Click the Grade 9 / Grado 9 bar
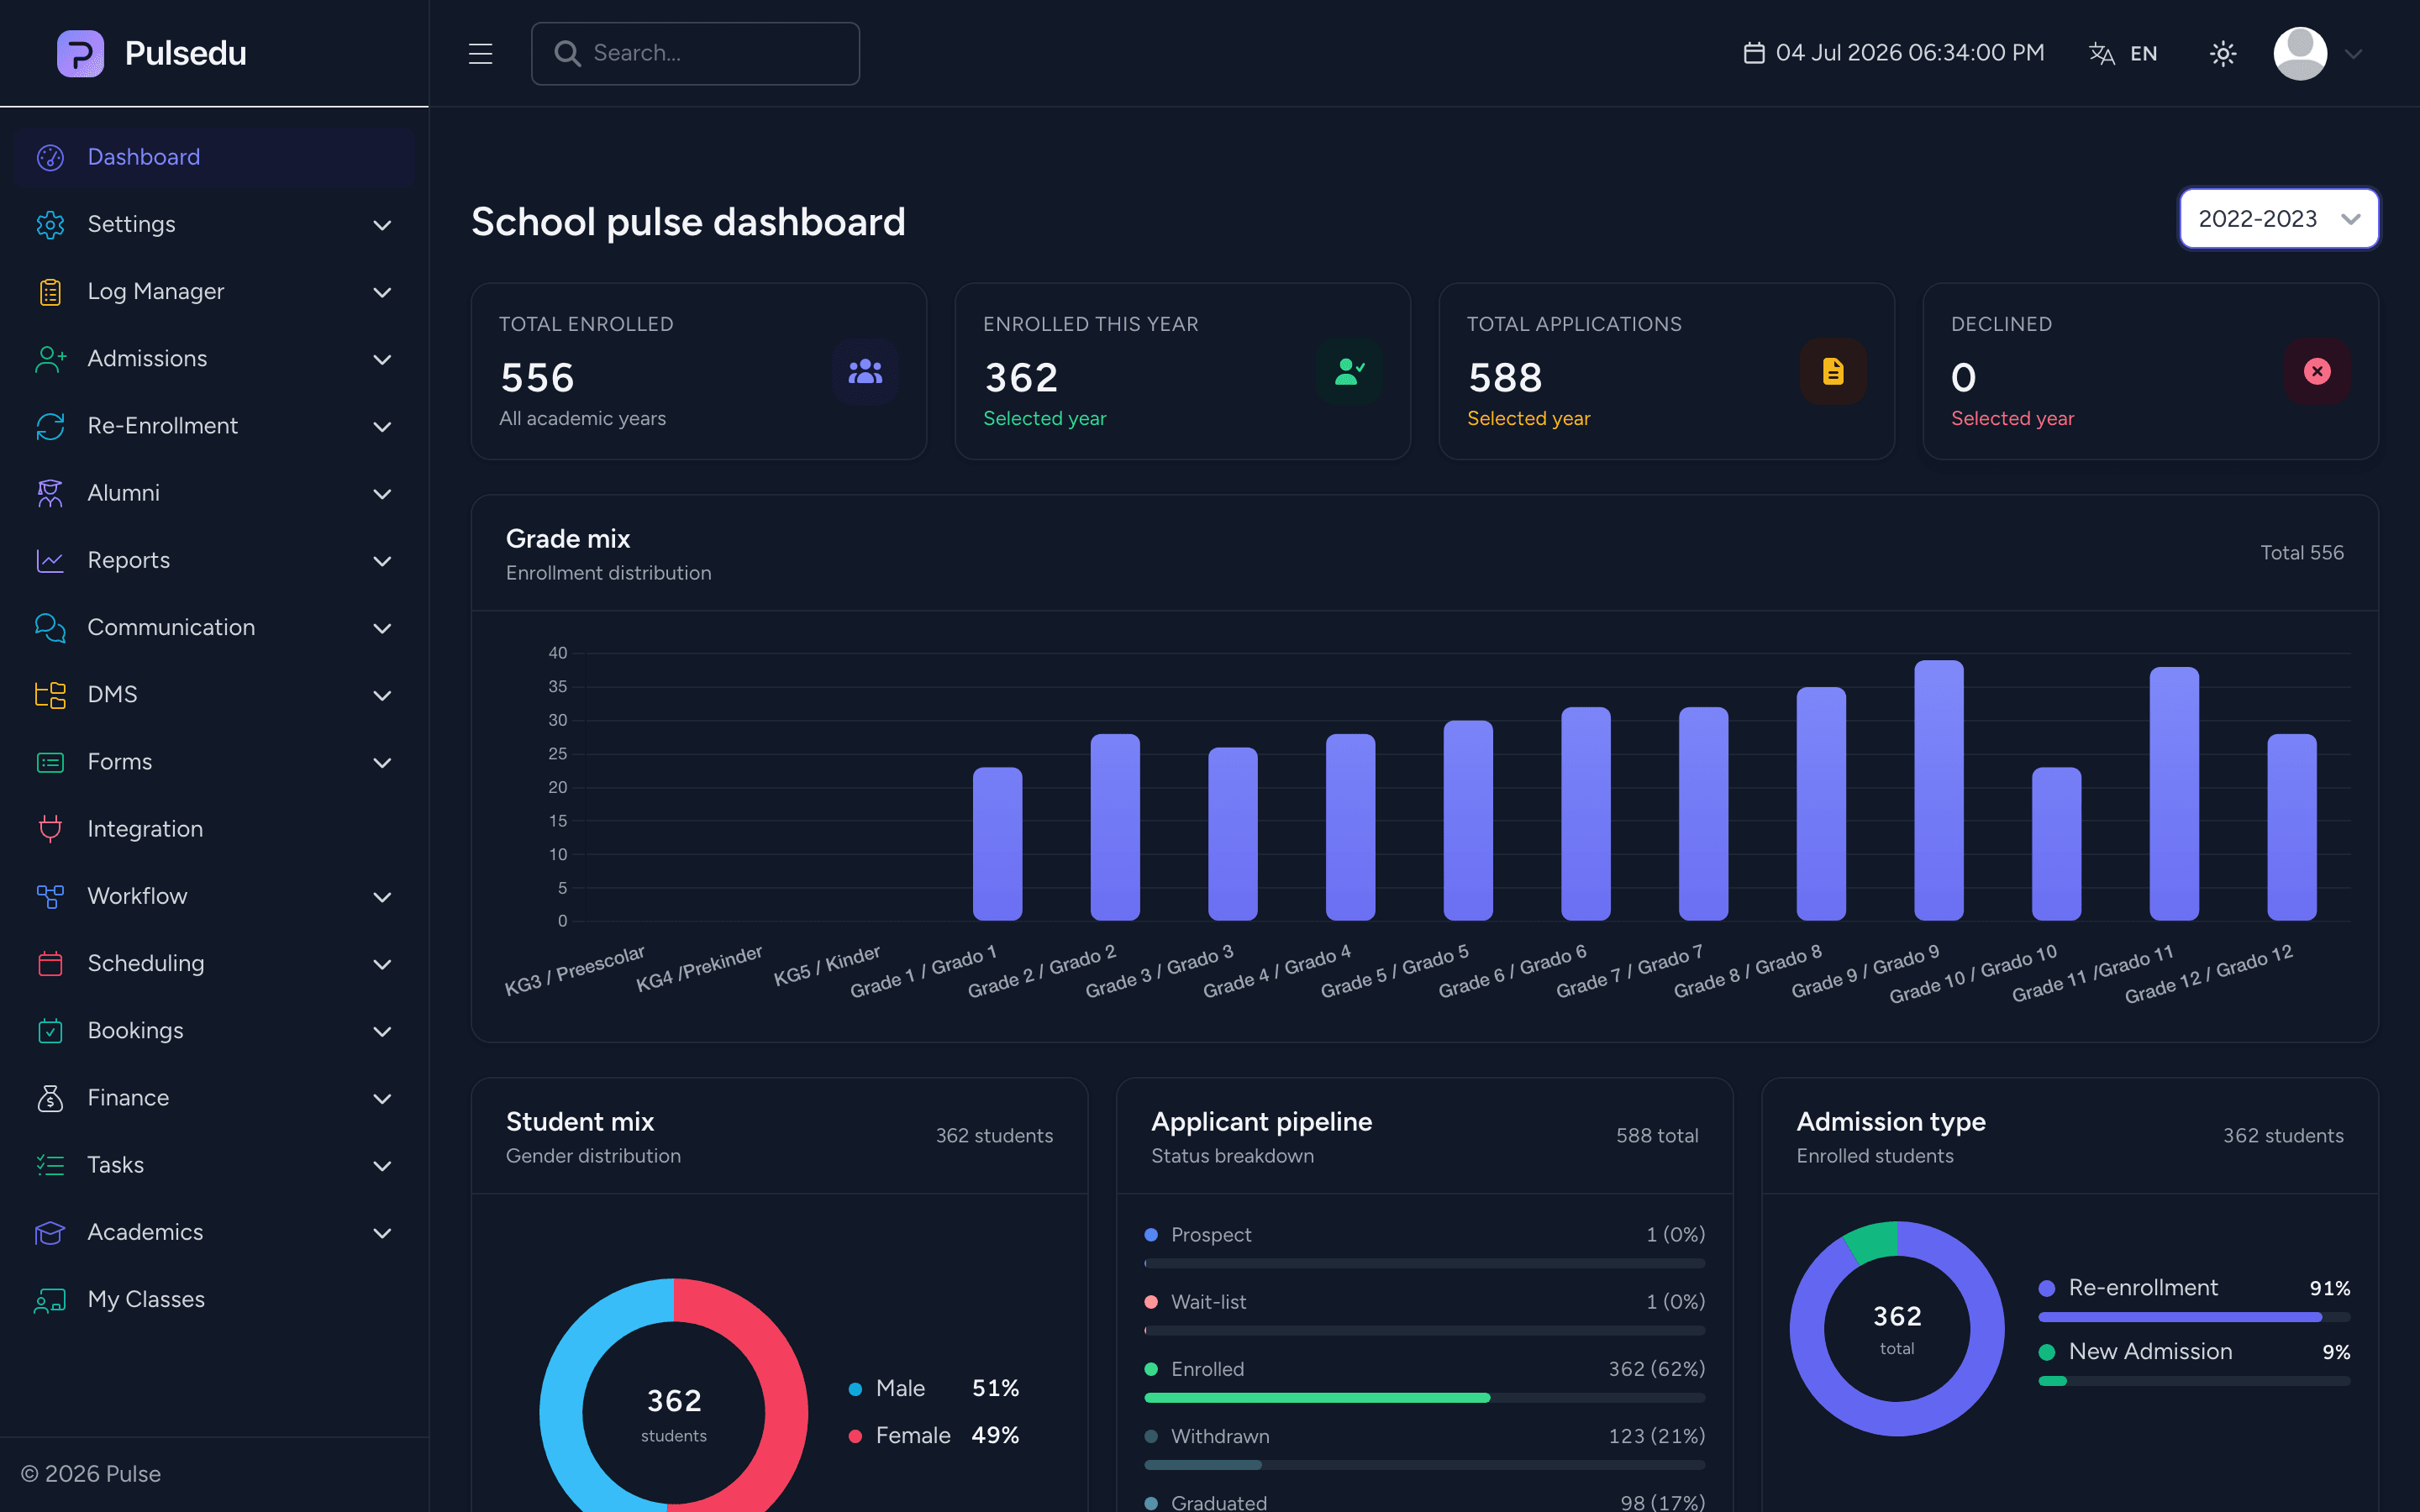This screenshot has height=1512, width=2420. pyautogui.click(x=1938, y=790)
